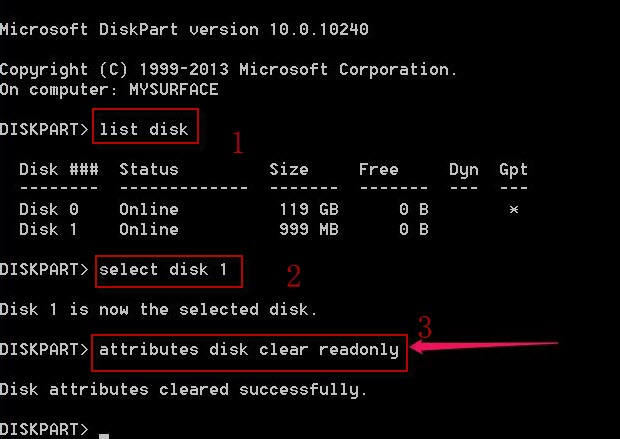Click the asterisk in the Gpt column

pyautogui.click(x=513, y=210)
